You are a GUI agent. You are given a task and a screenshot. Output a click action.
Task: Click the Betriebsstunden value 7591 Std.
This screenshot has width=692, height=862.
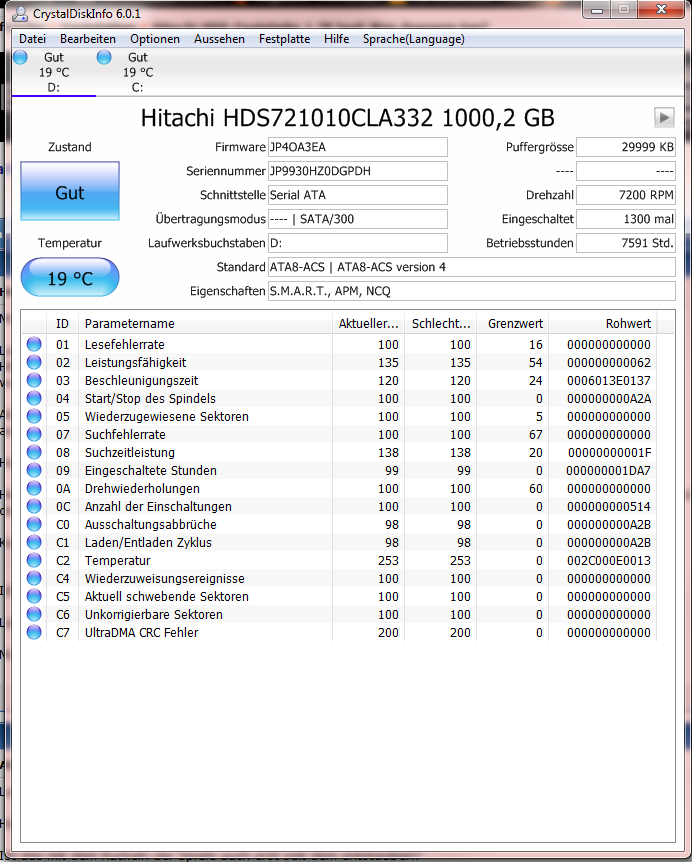[x=625, y=243]
